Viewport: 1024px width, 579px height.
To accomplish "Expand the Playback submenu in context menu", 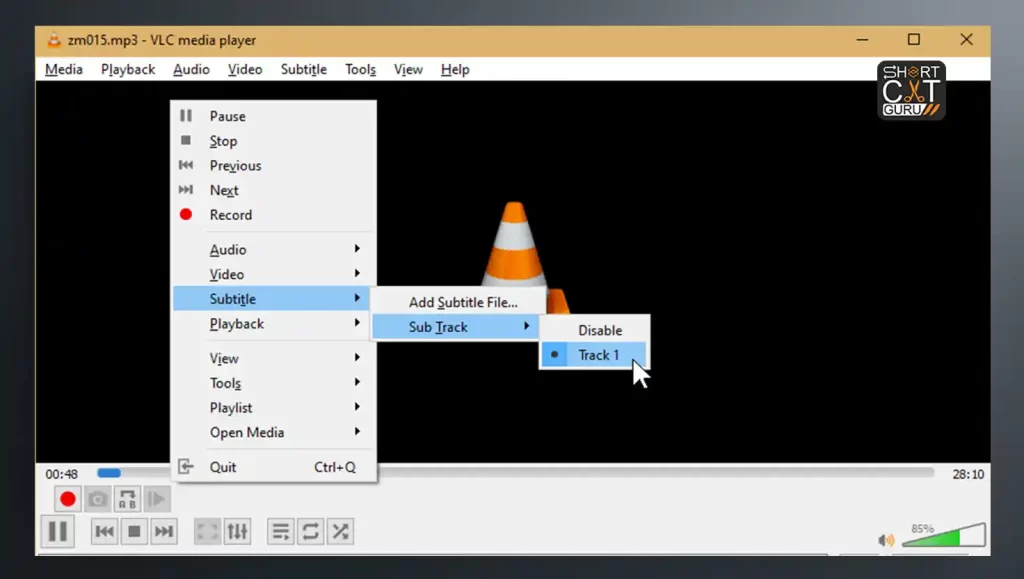I will 274,324.
